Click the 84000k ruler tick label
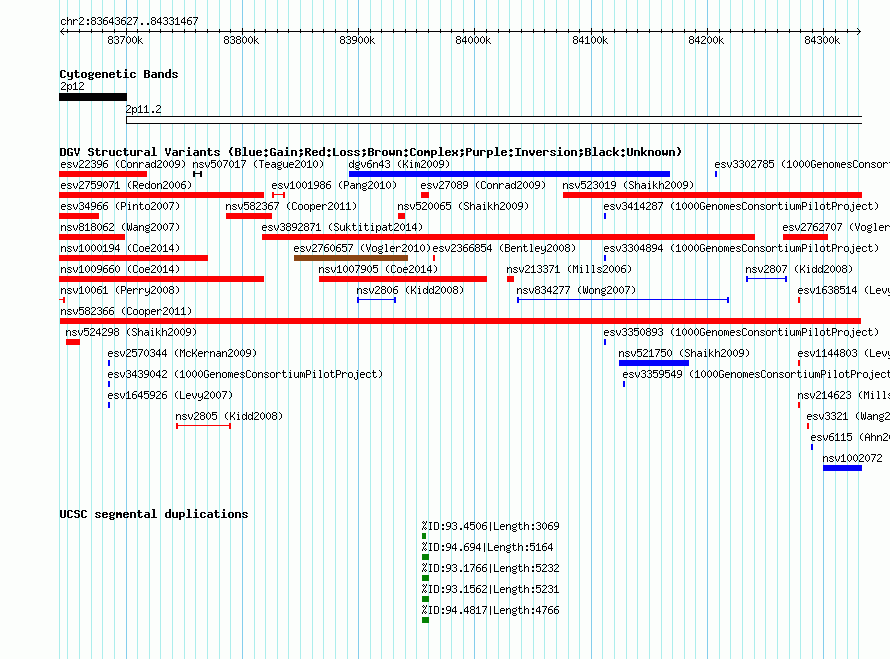The width and height of the screenshot is (890, 659). tap(473, 40)
